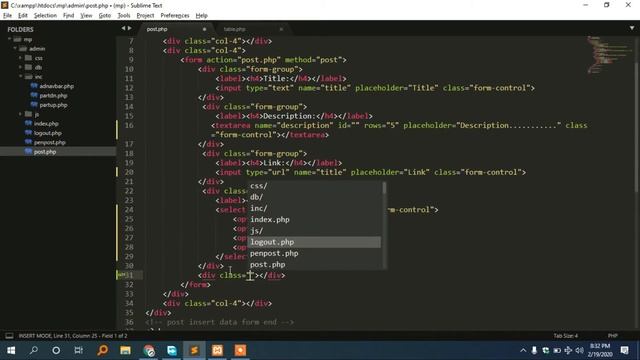
Task: Open logout.php in sidebar
Action: coord(48,133)
